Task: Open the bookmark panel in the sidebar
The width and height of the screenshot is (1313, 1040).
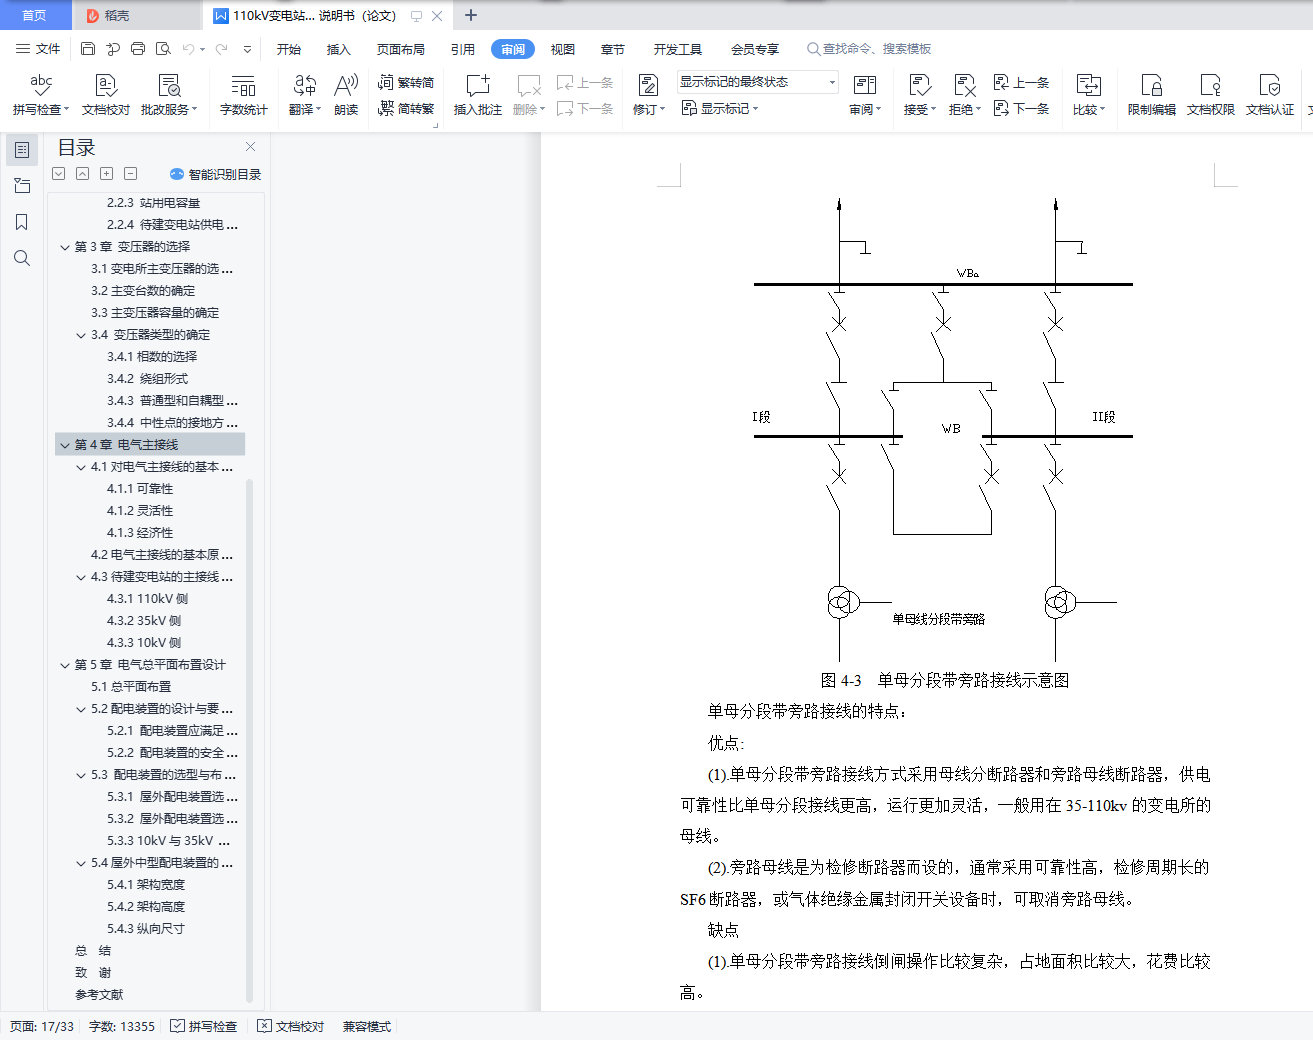Action: 22,222
